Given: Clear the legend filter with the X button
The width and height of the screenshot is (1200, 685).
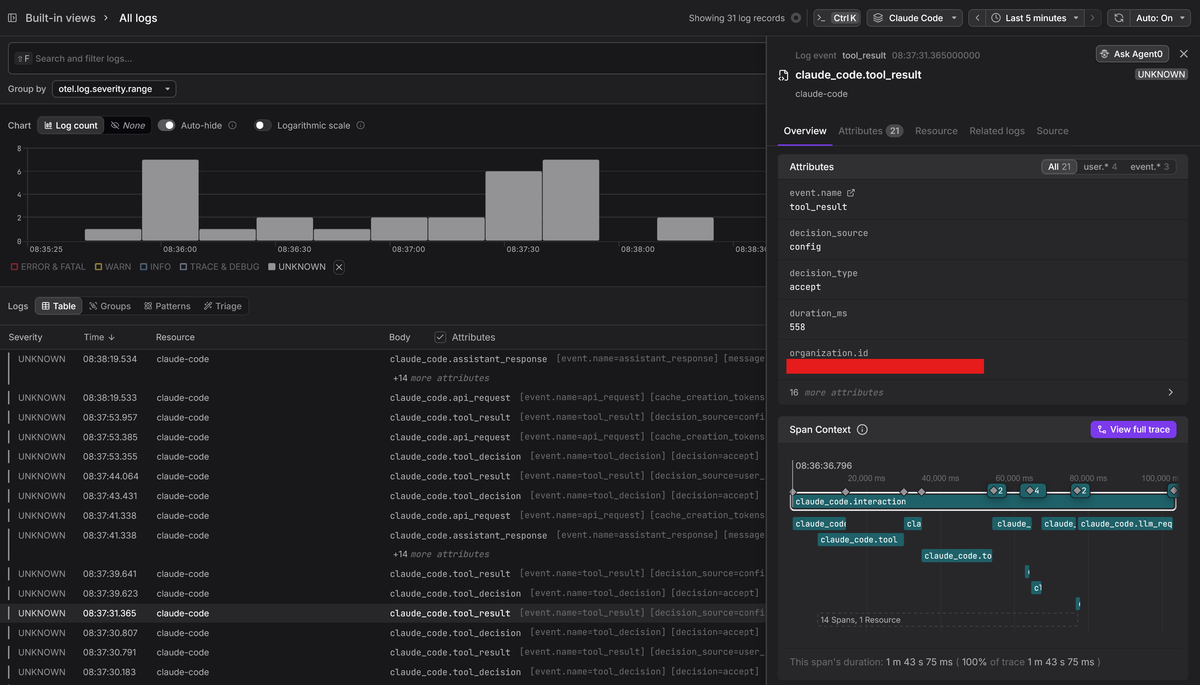Looking at the screenshot, I should coord(339,267).
